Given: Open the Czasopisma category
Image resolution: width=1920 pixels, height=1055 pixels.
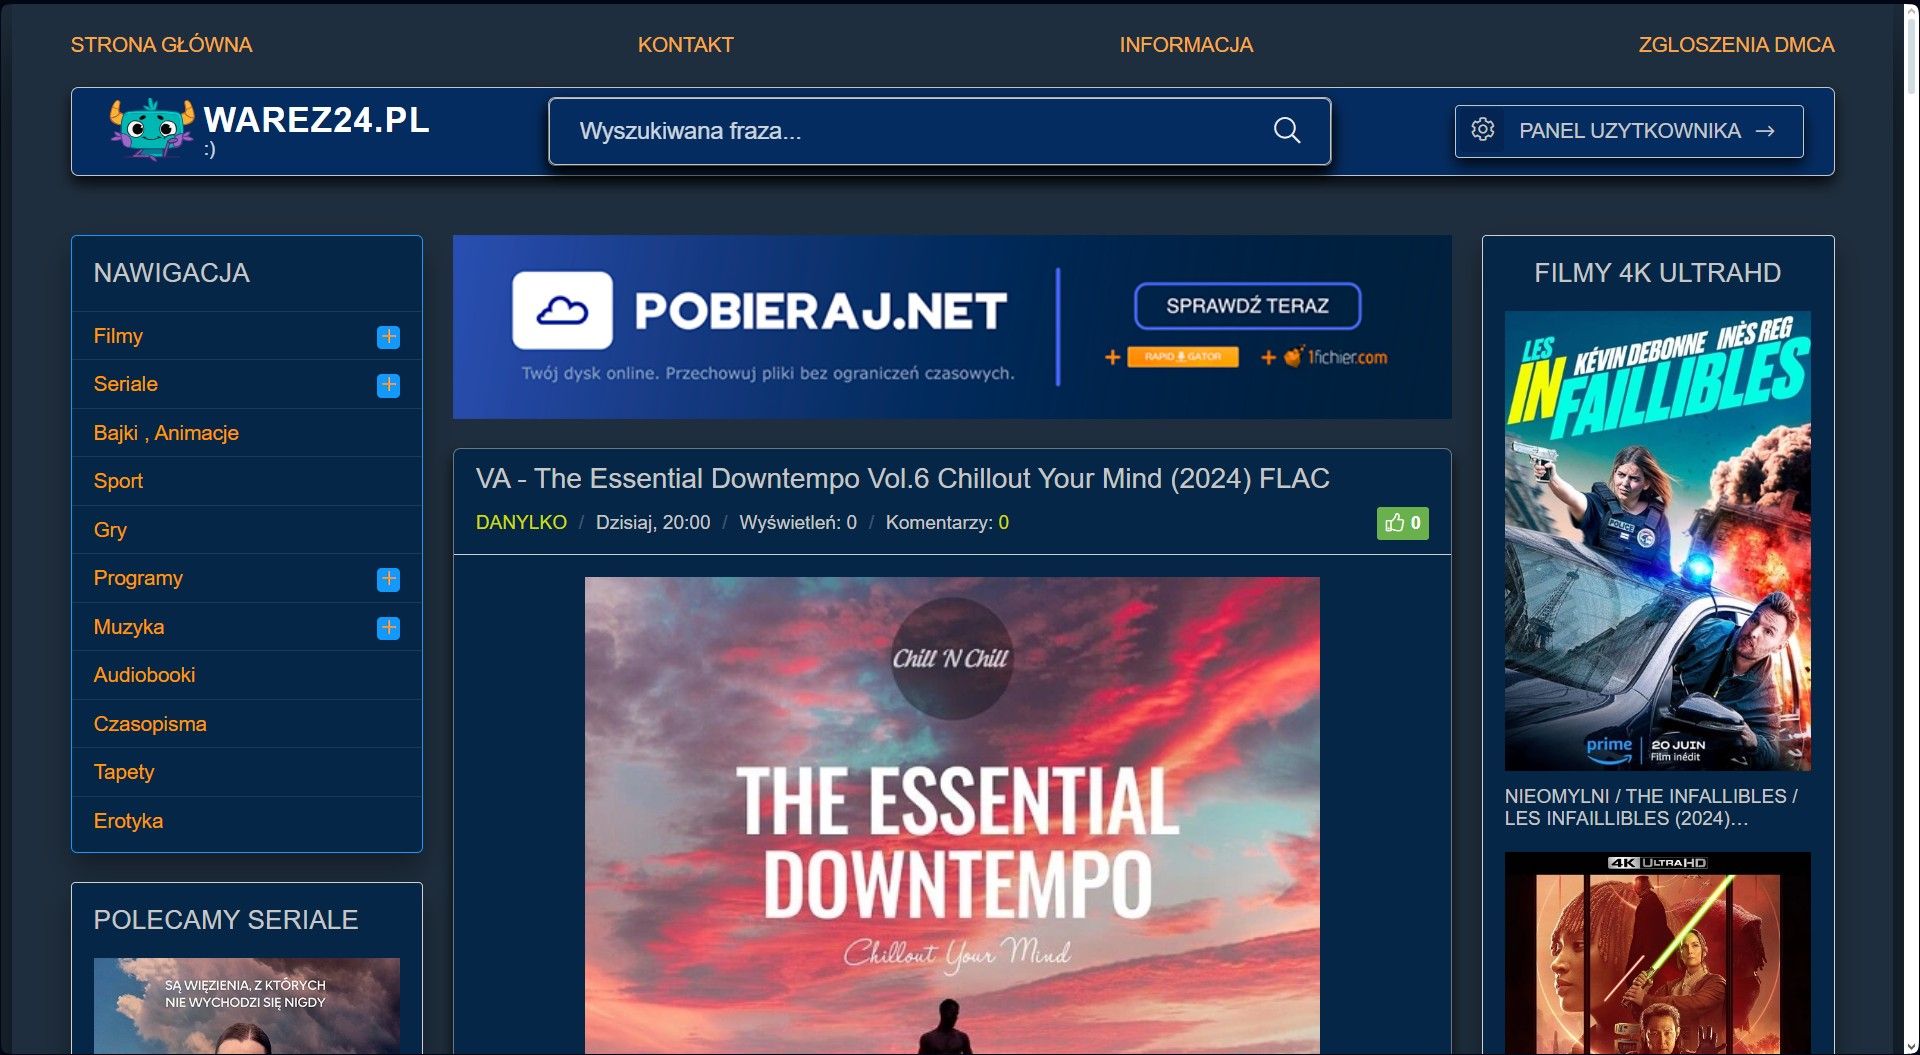Looking at the screenshot, I should tap(150, 724).
